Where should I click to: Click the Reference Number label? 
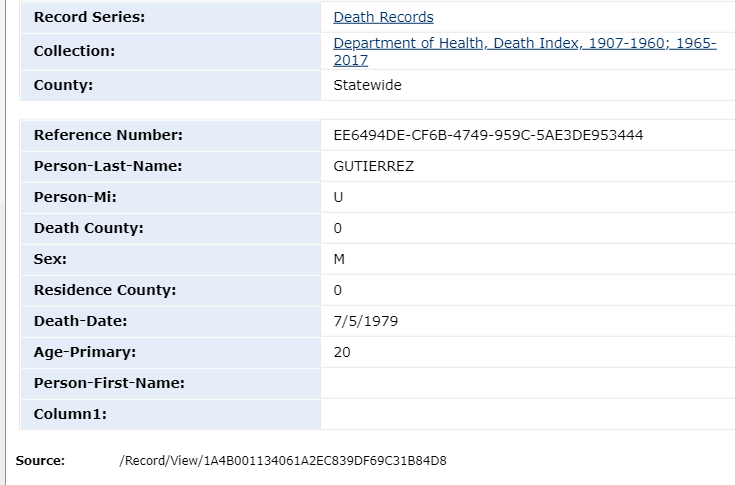pyautogui.click(x=108, y=135)
